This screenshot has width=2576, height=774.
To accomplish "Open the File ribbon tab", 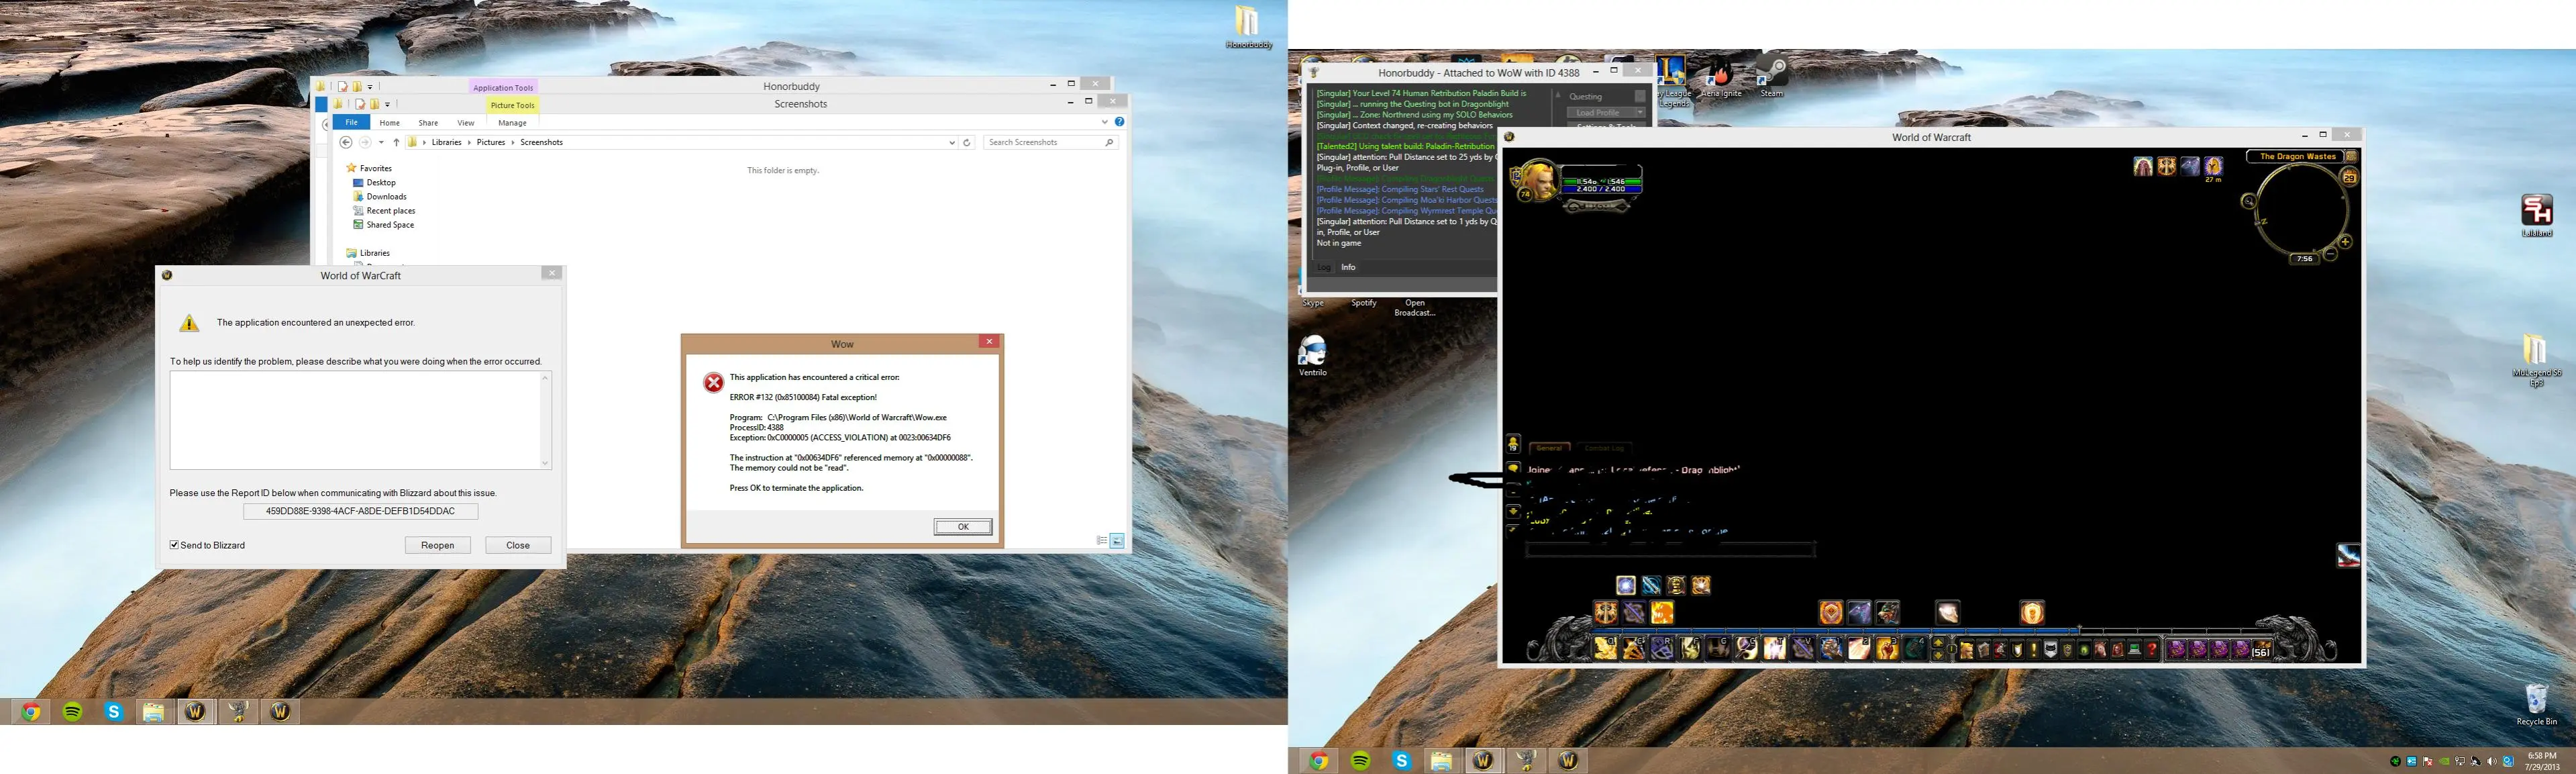I will pos(351,122).
